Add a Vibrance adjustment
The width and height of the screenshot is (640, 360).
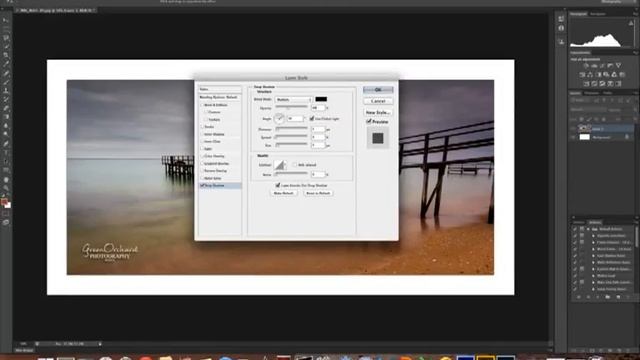[618, 66]
